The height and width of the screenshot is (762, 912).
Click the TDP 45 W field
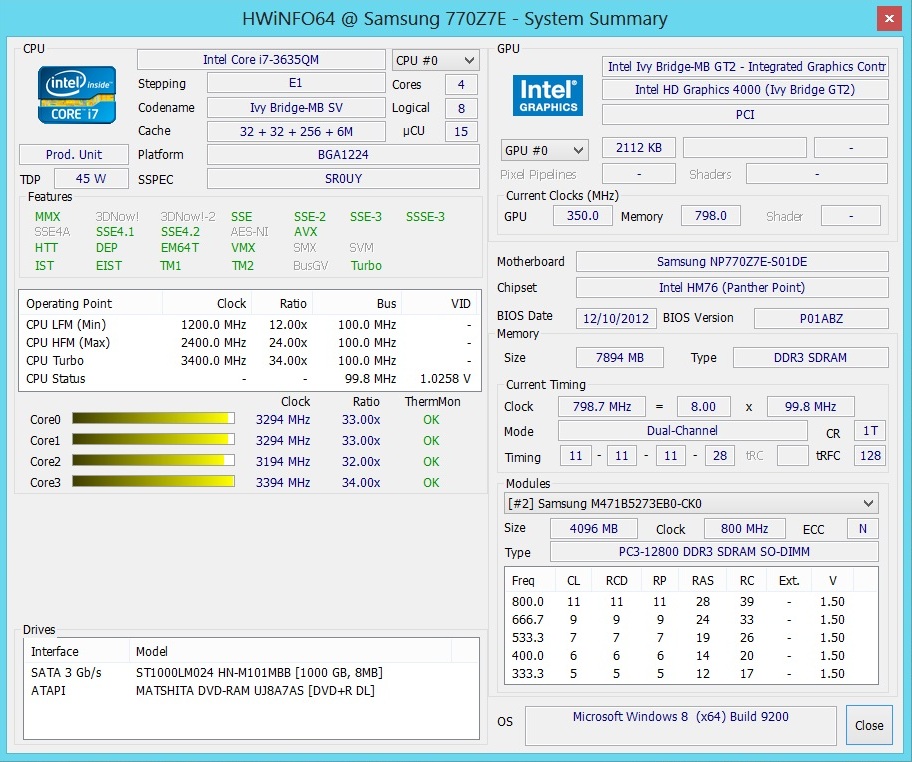click(x=91, y=179)
